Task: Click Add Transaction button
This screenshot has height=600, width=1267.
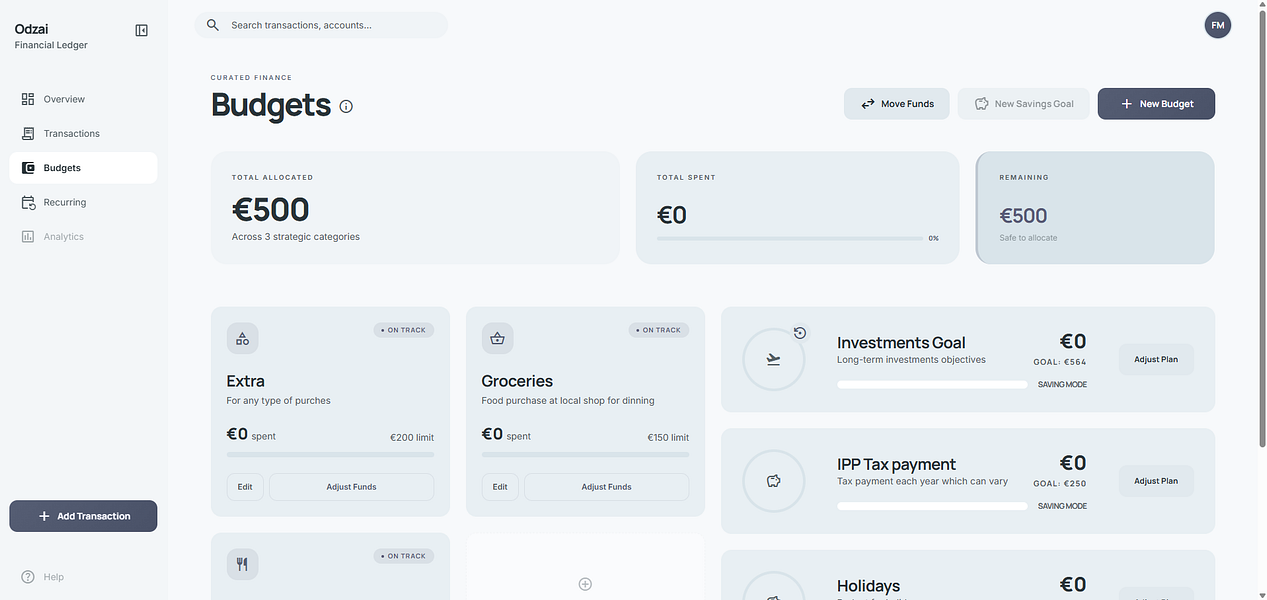Action: 83,516
